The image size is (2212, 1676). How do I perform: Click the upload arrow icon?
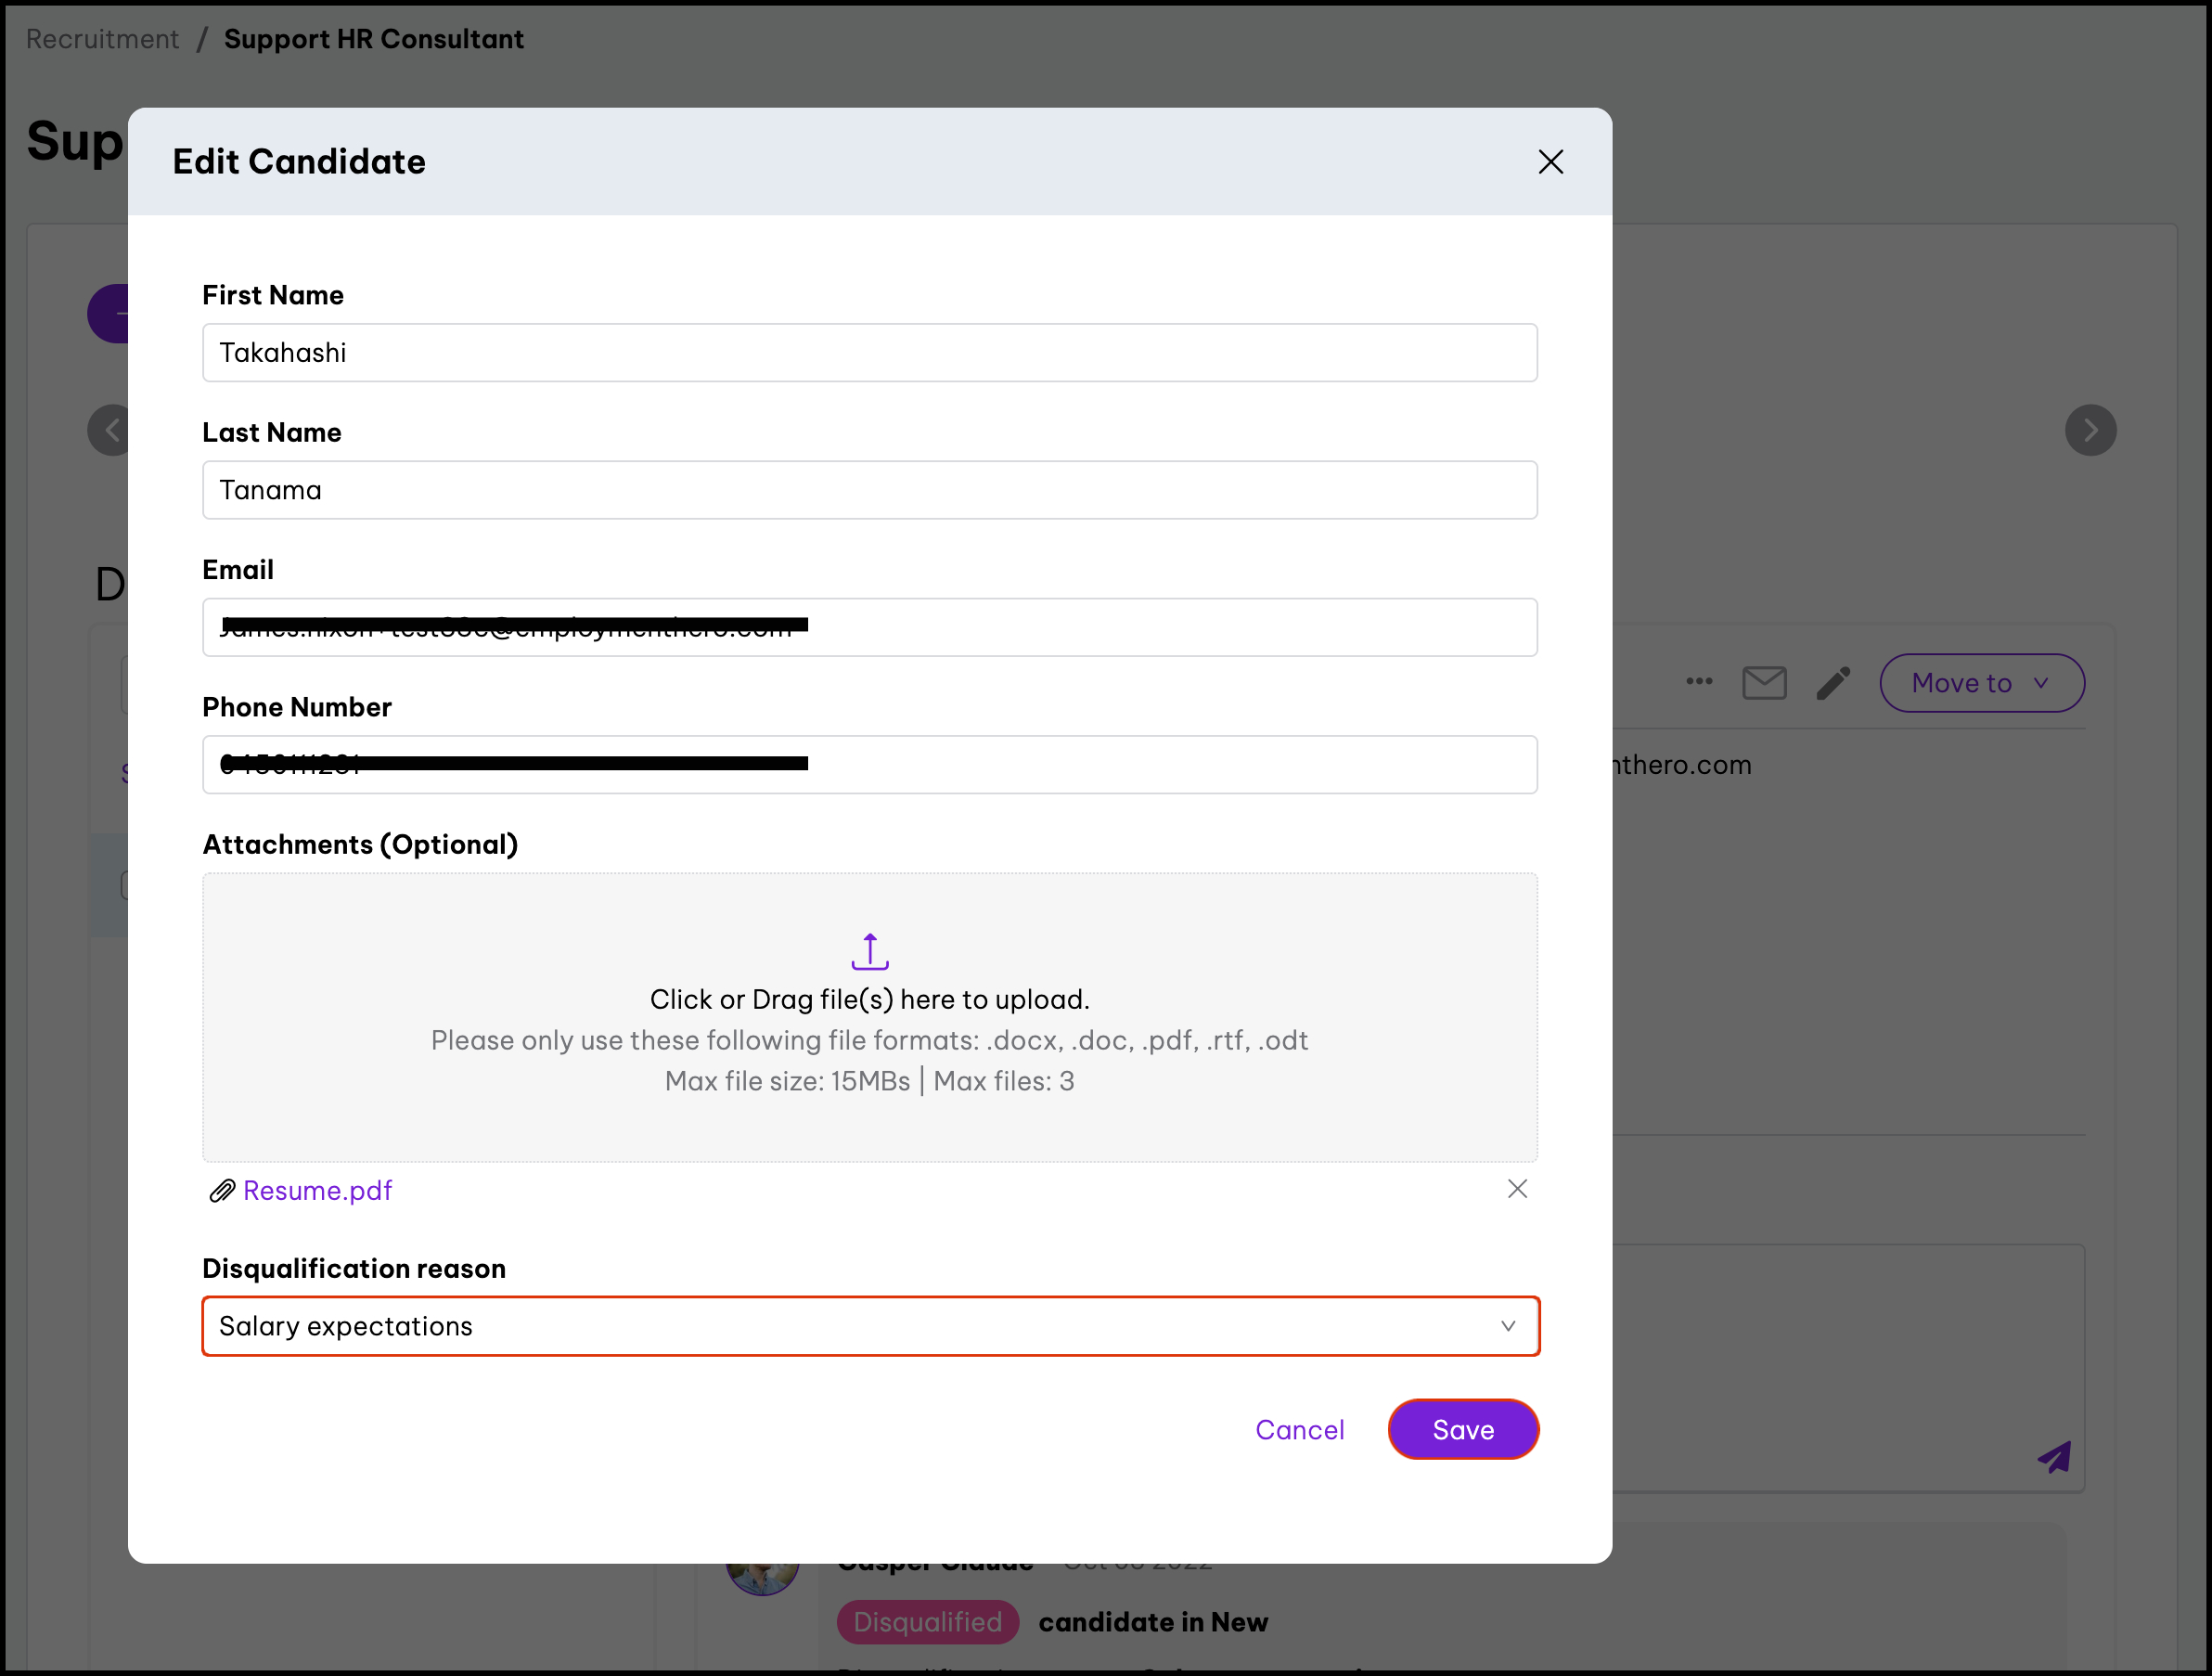[x=869, y=951]
